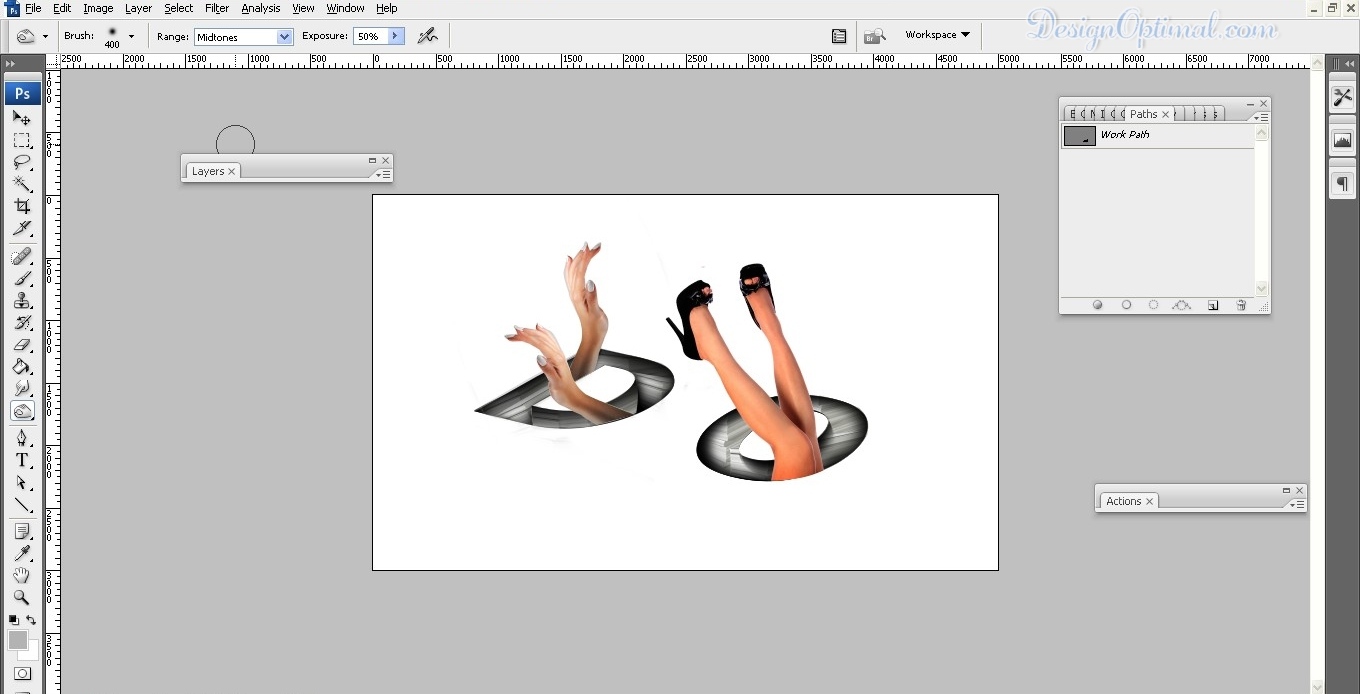This screenshot has height=694, width=1360.
Task: Open the Workspace dropdown
Action: tap(937, 35)
